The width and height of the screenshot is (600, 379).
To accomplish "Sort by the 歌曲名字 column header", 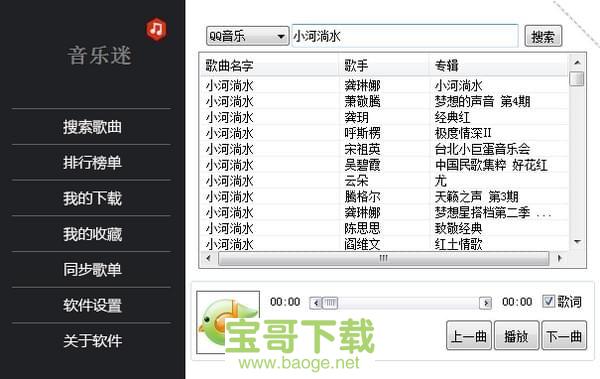I will [x=269, y=65].
